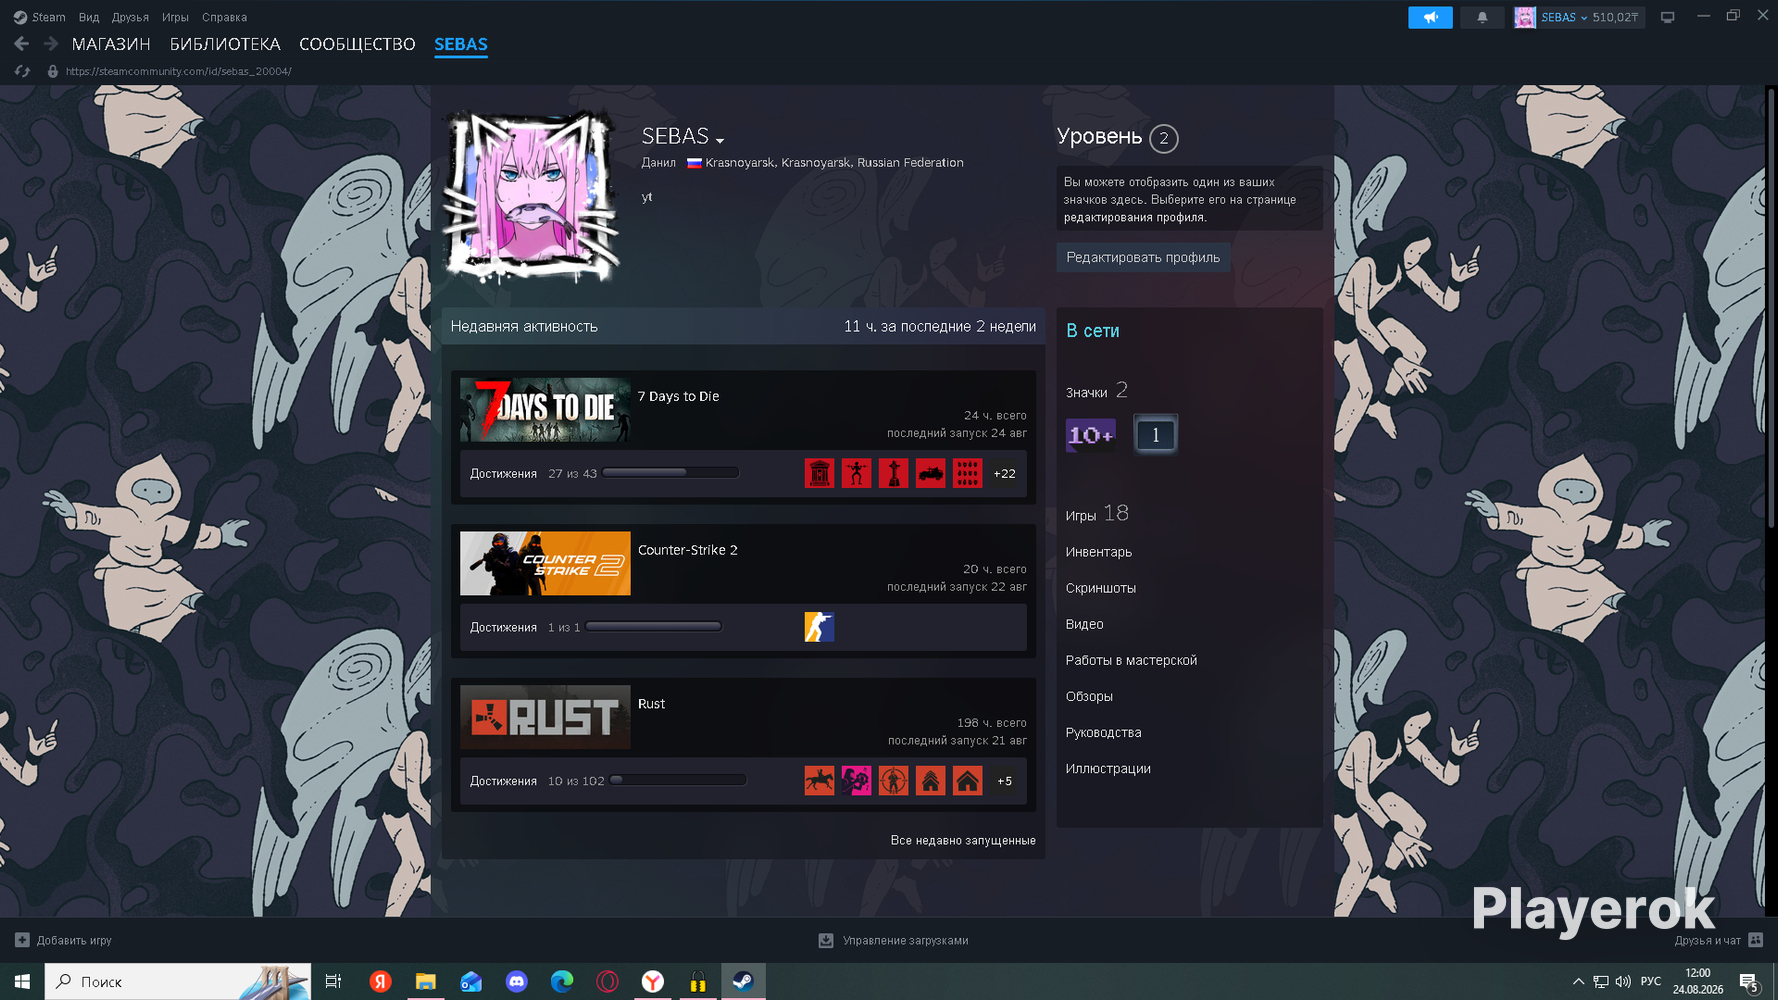Open the Windows Start menu
This screenshot has width=1778, height=1000.
pos(22,982)
